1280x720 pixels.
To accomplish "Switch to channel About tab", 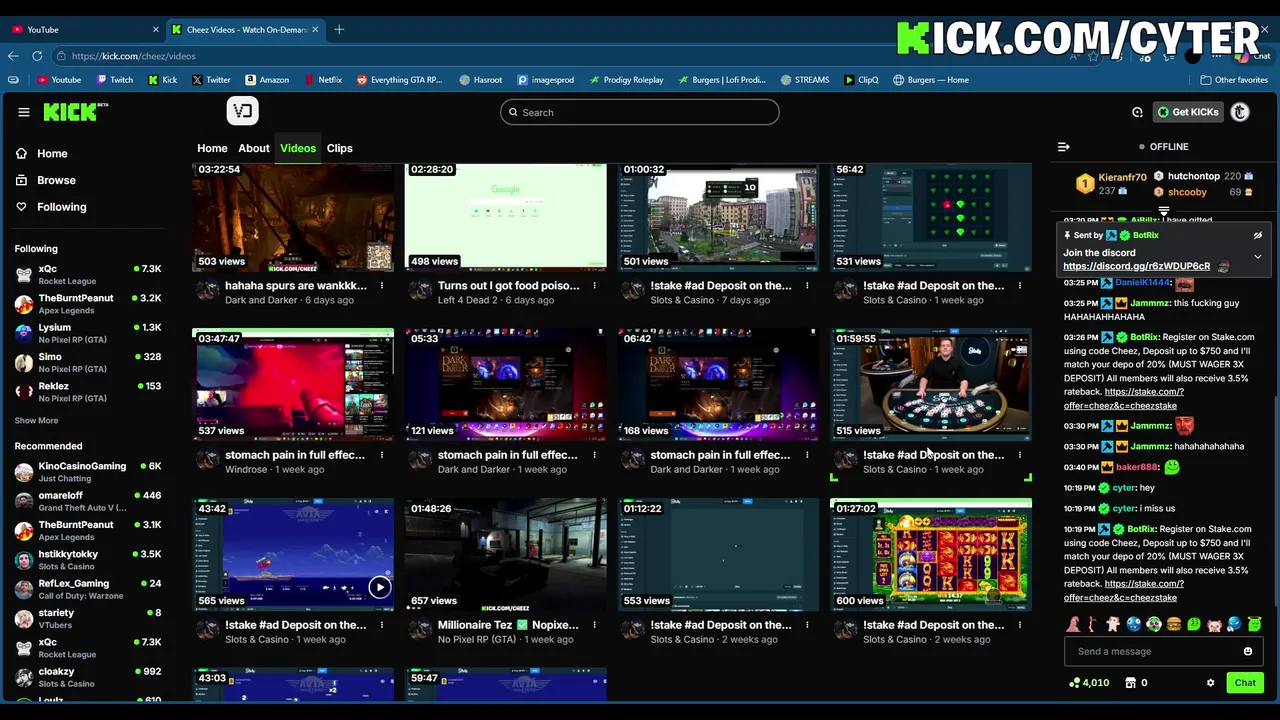I will [254, 148].
